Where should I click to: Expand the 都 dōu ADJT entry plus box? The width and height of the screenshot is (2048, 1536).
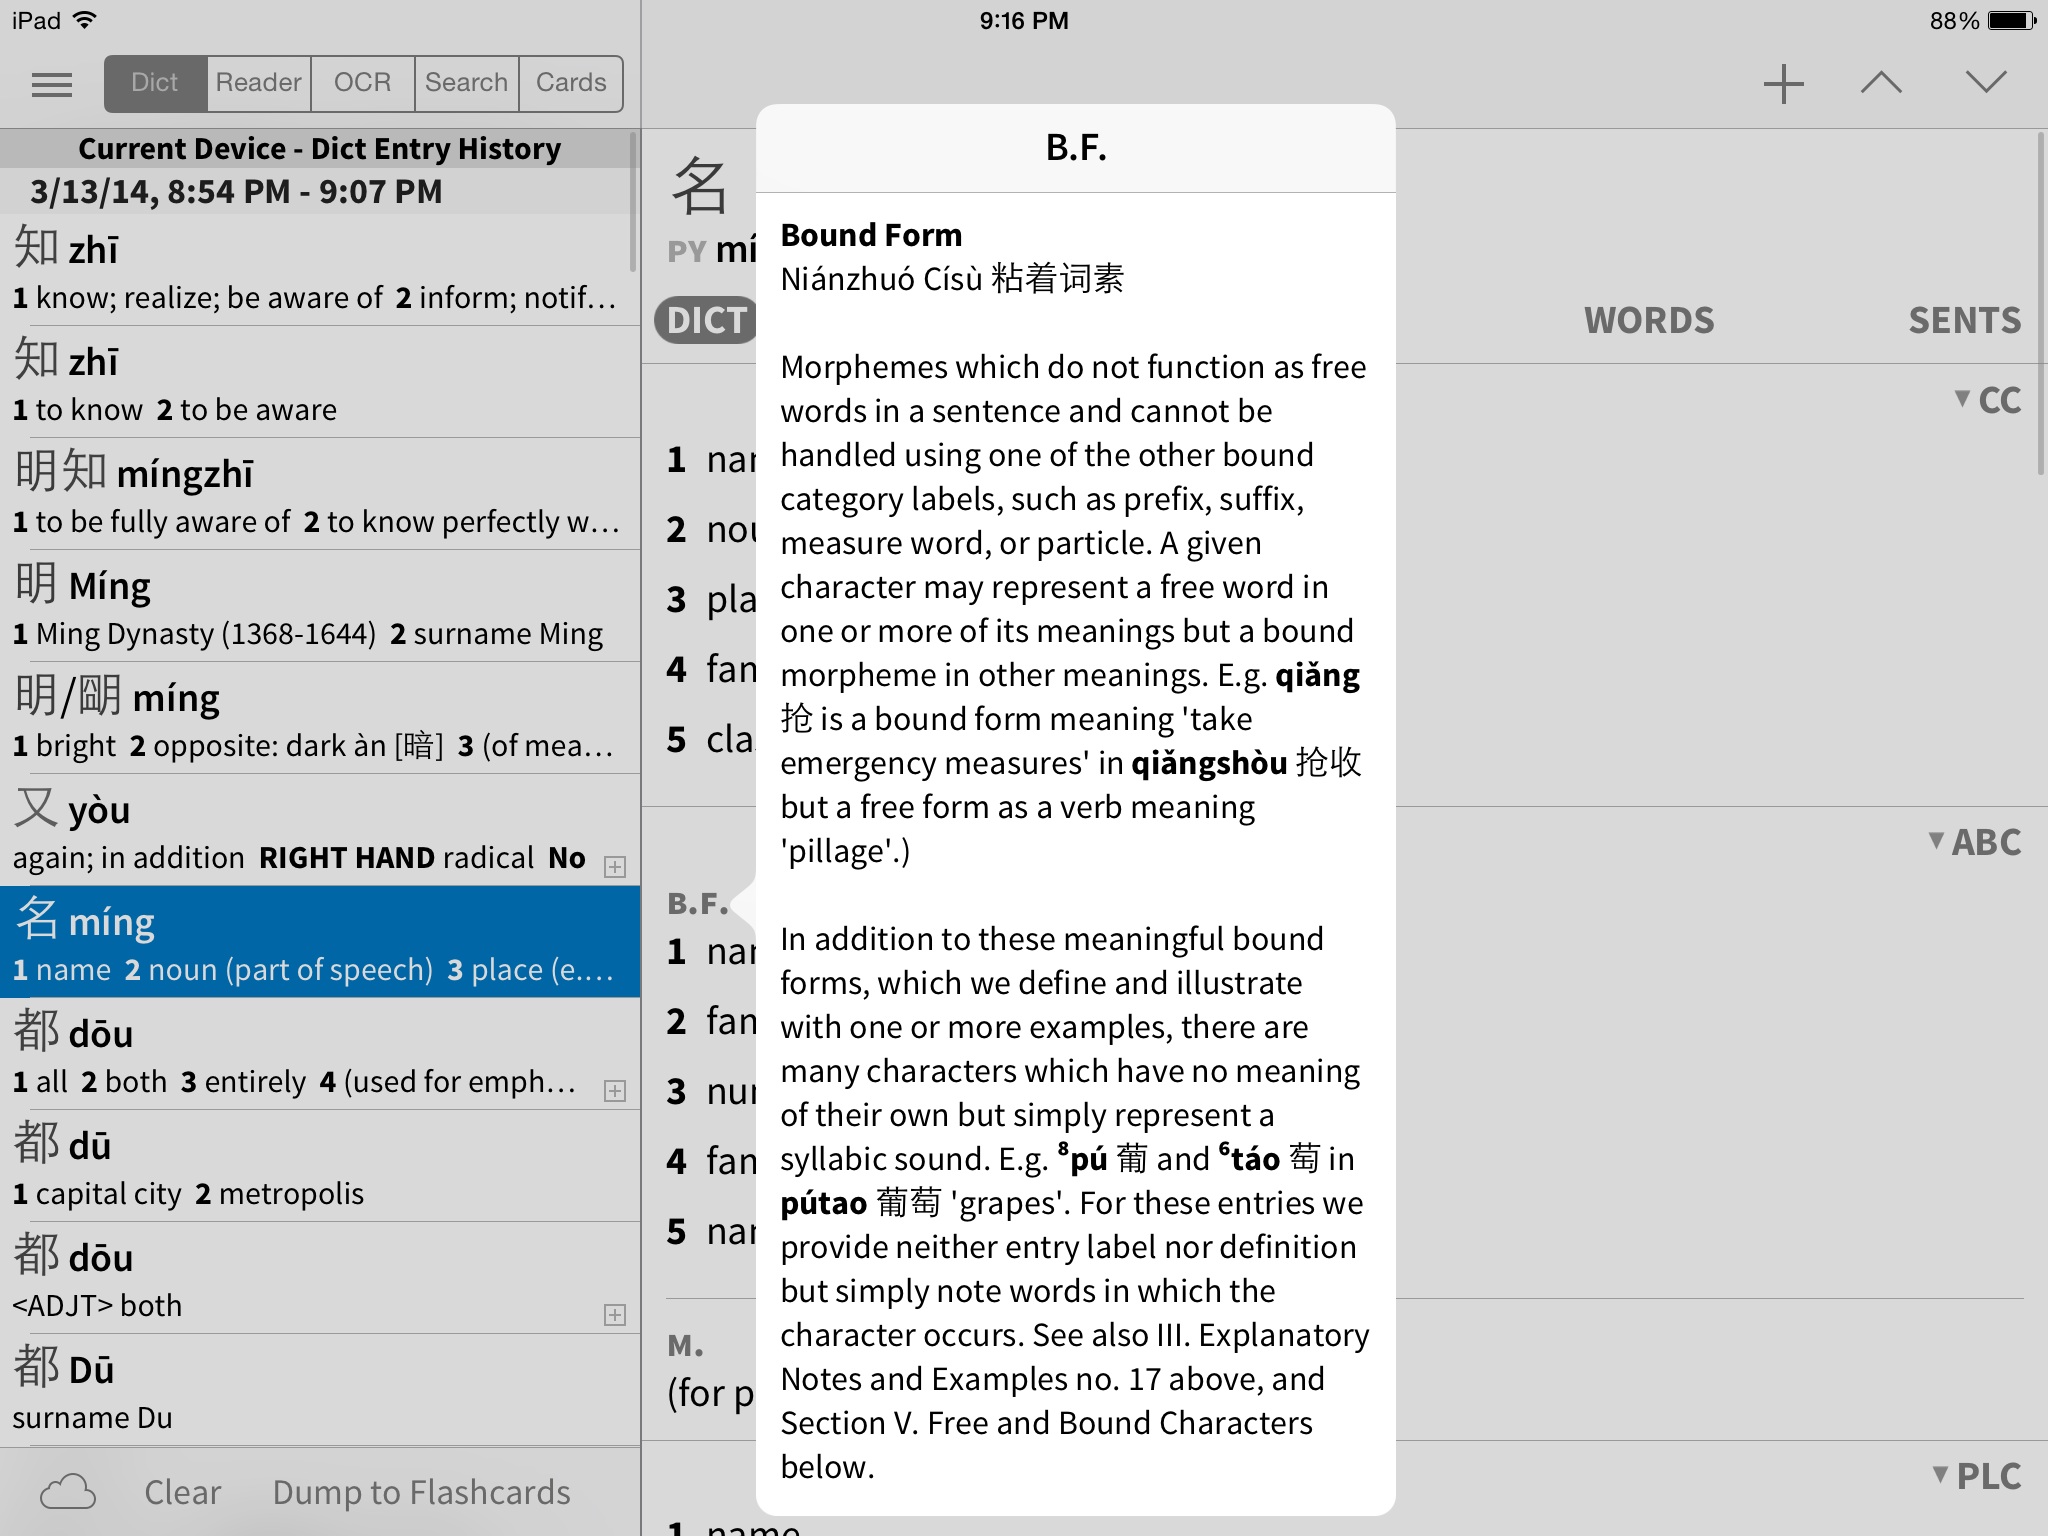point(615,1315)
